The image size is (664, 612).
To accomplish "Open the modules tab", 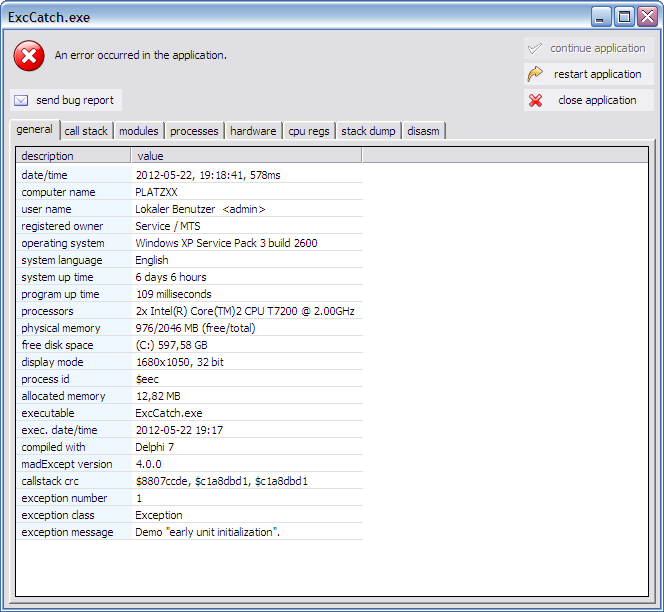I will 138,131.
